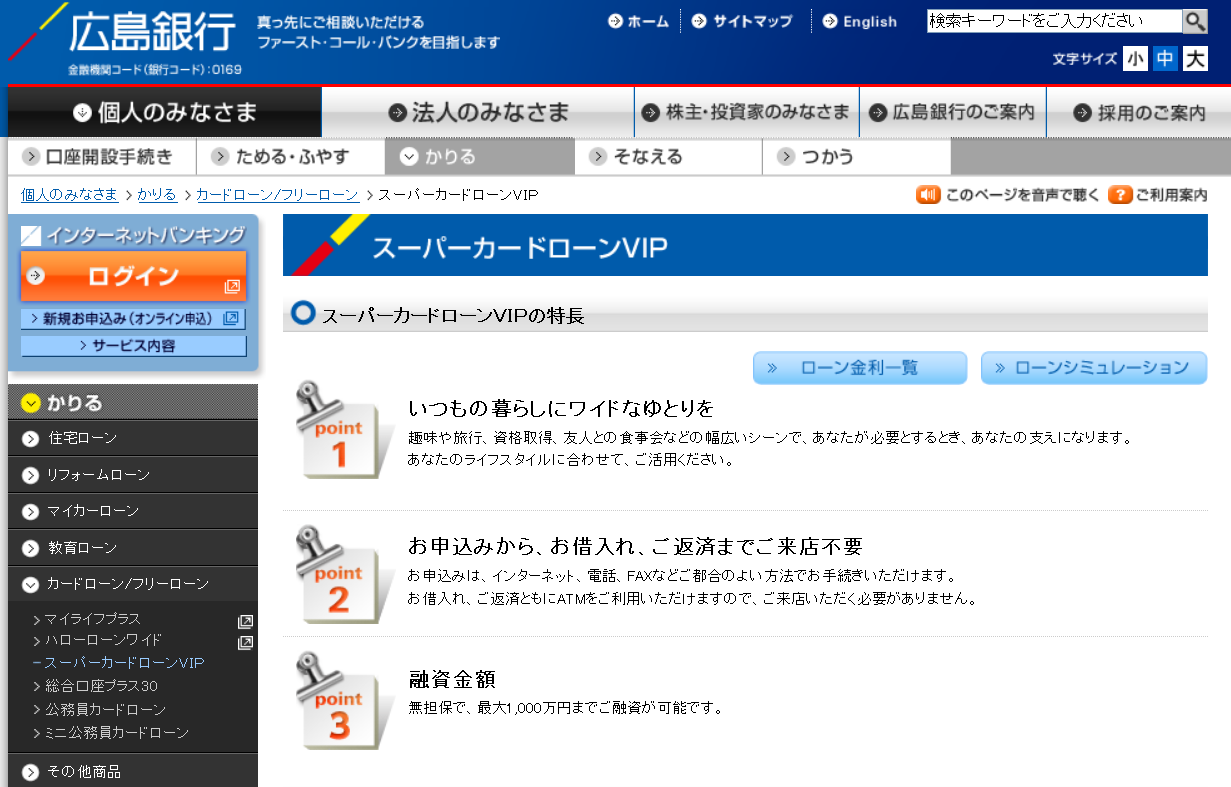Click heading いつもの暮らしにワイドなゆとりを
The height and width of the screenshot is (787, 1231).
561,408
